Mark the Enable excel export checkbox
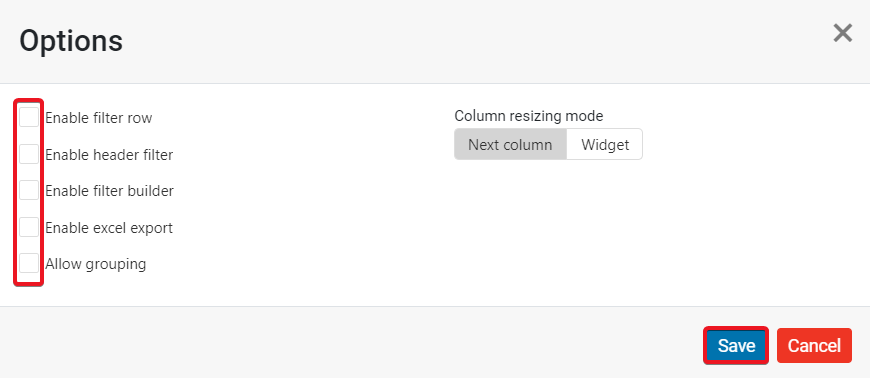 coord(29,226)
